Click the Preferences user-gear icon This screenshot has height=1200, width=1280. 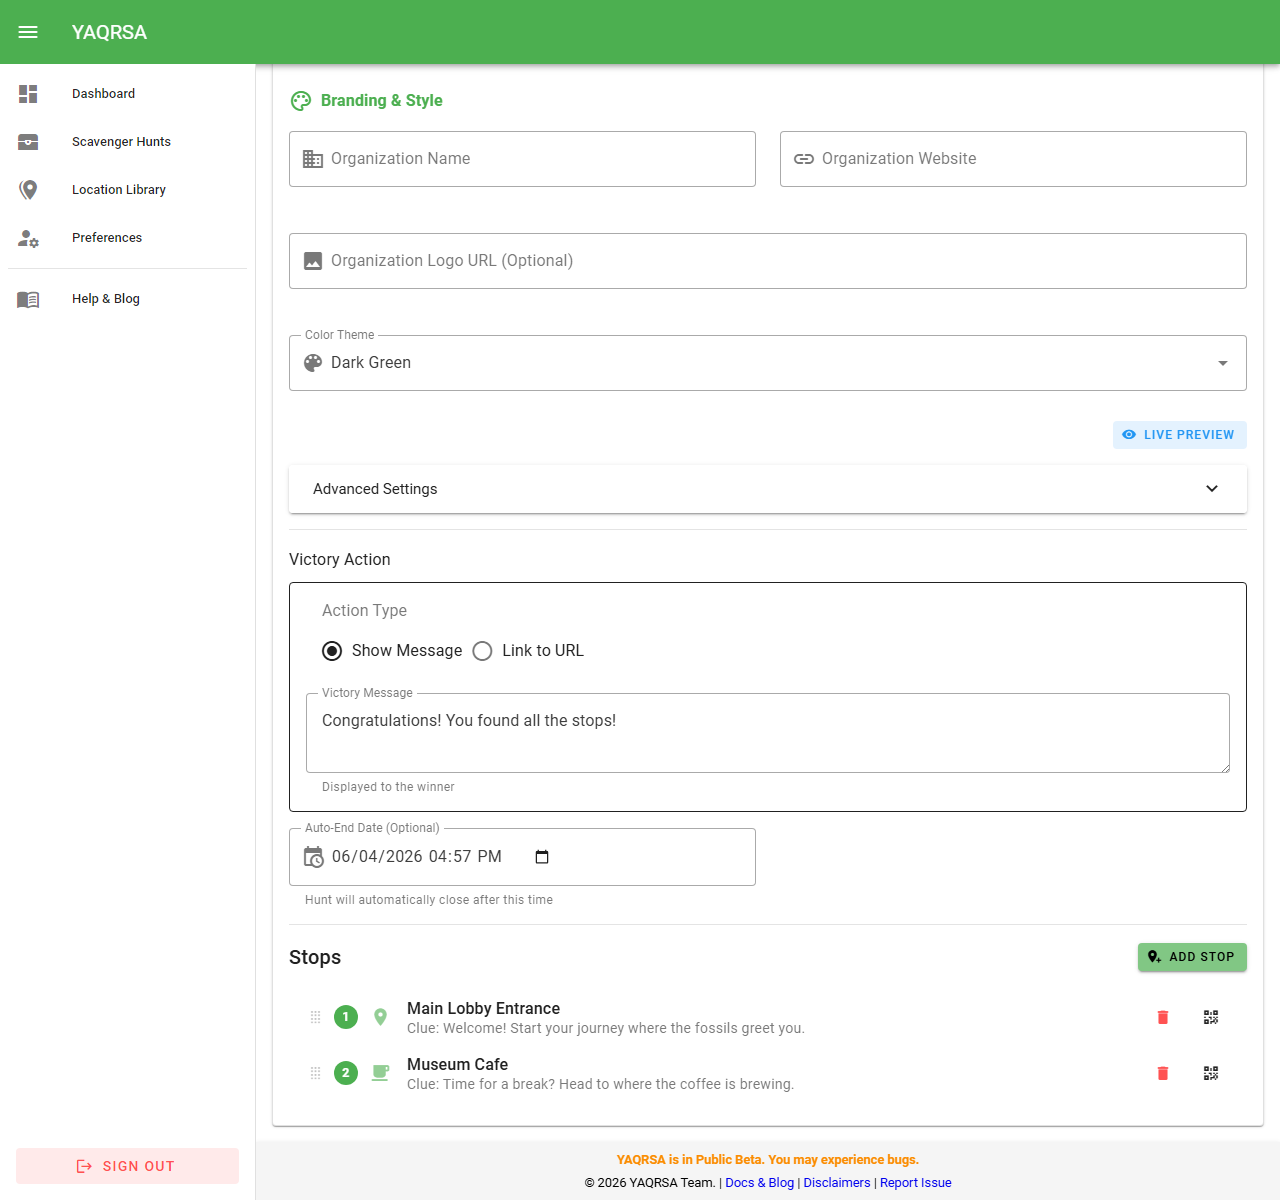click(x=28, y=238)
